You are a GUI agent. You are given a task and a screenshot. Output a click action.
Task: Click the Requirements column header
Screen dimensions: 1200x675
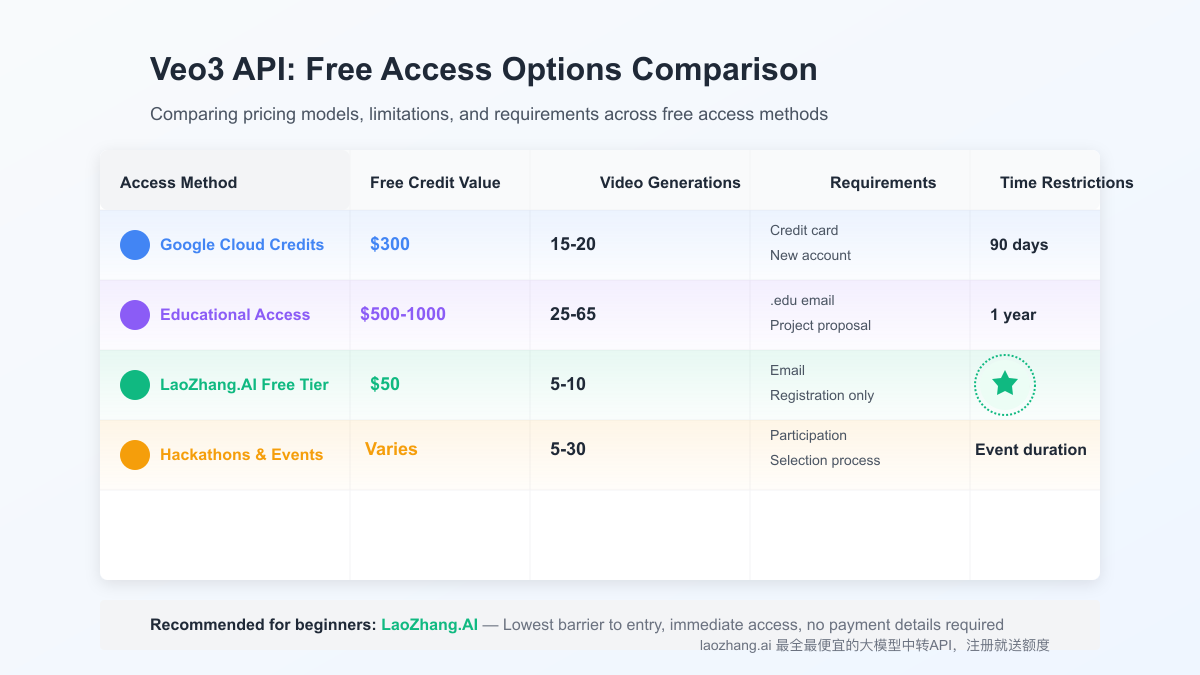point(883,183)
